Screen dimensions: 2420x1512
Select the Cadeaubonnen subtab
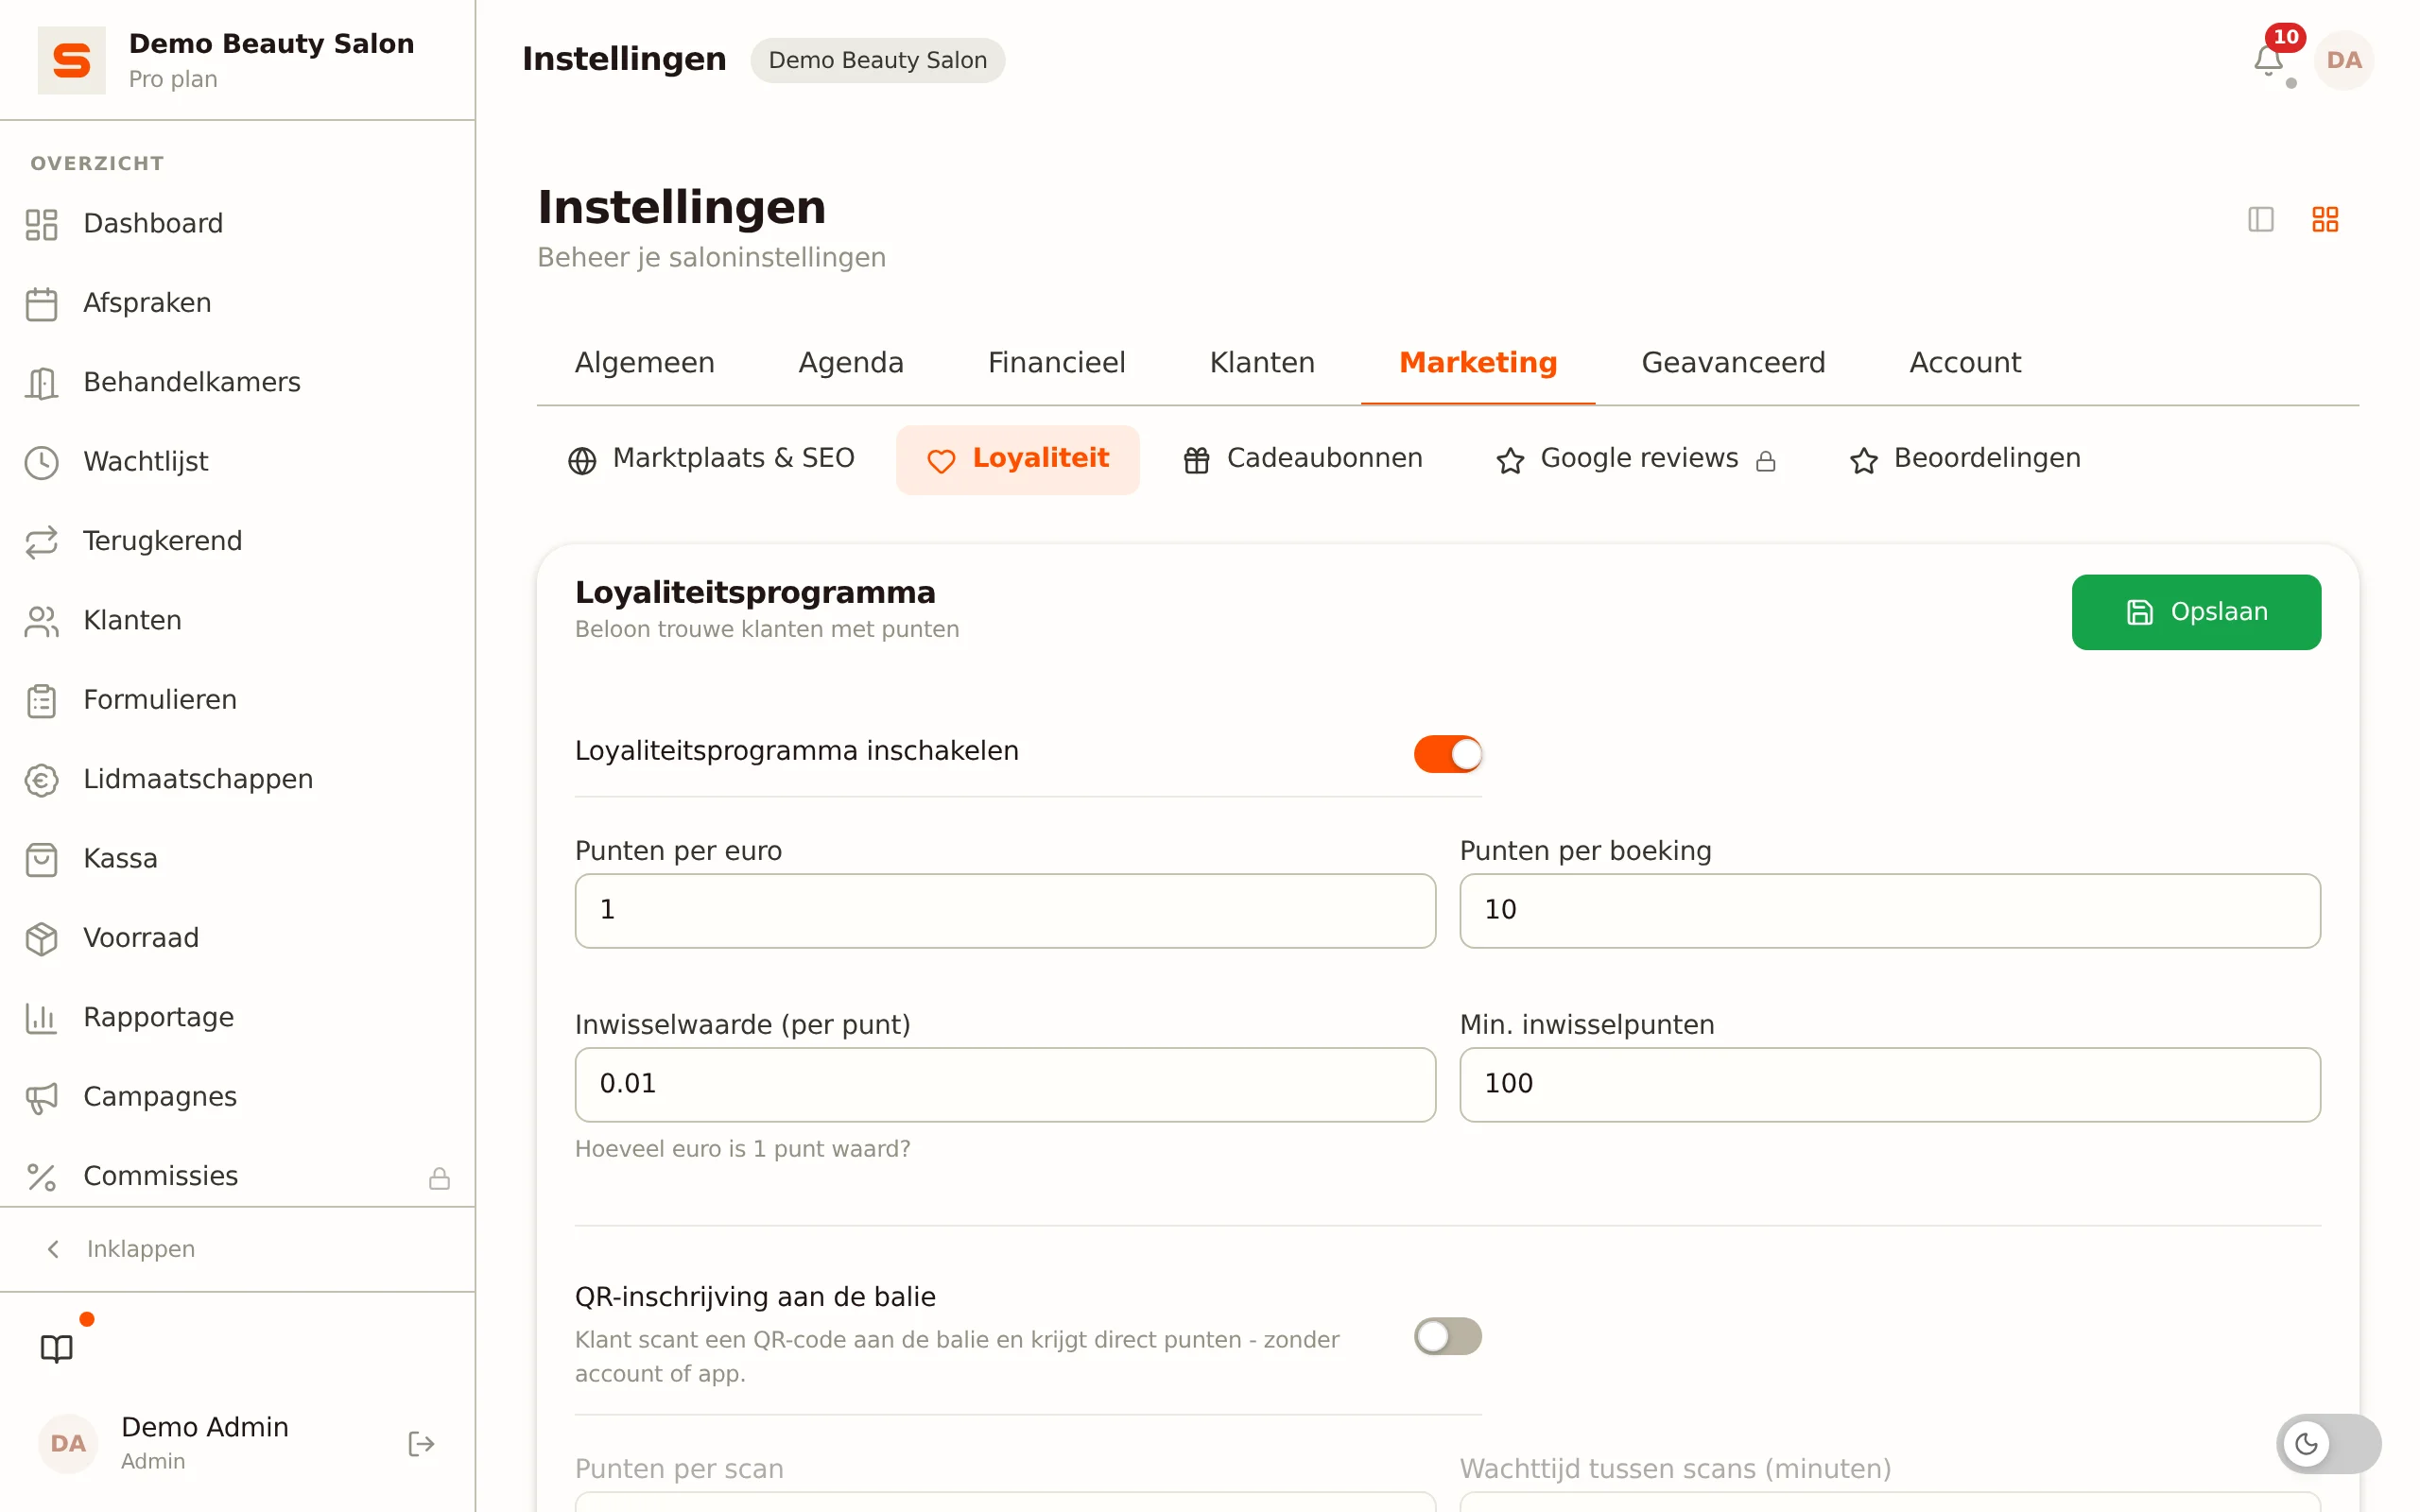pos(1302,460)
